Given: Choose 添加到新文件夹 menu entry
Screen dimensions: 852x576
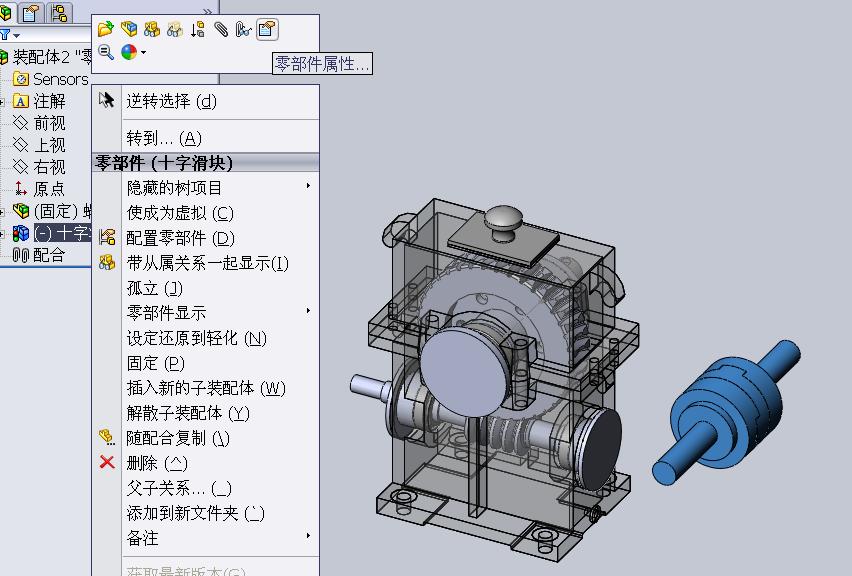Looking at the screenshot, I should point(205,513).
